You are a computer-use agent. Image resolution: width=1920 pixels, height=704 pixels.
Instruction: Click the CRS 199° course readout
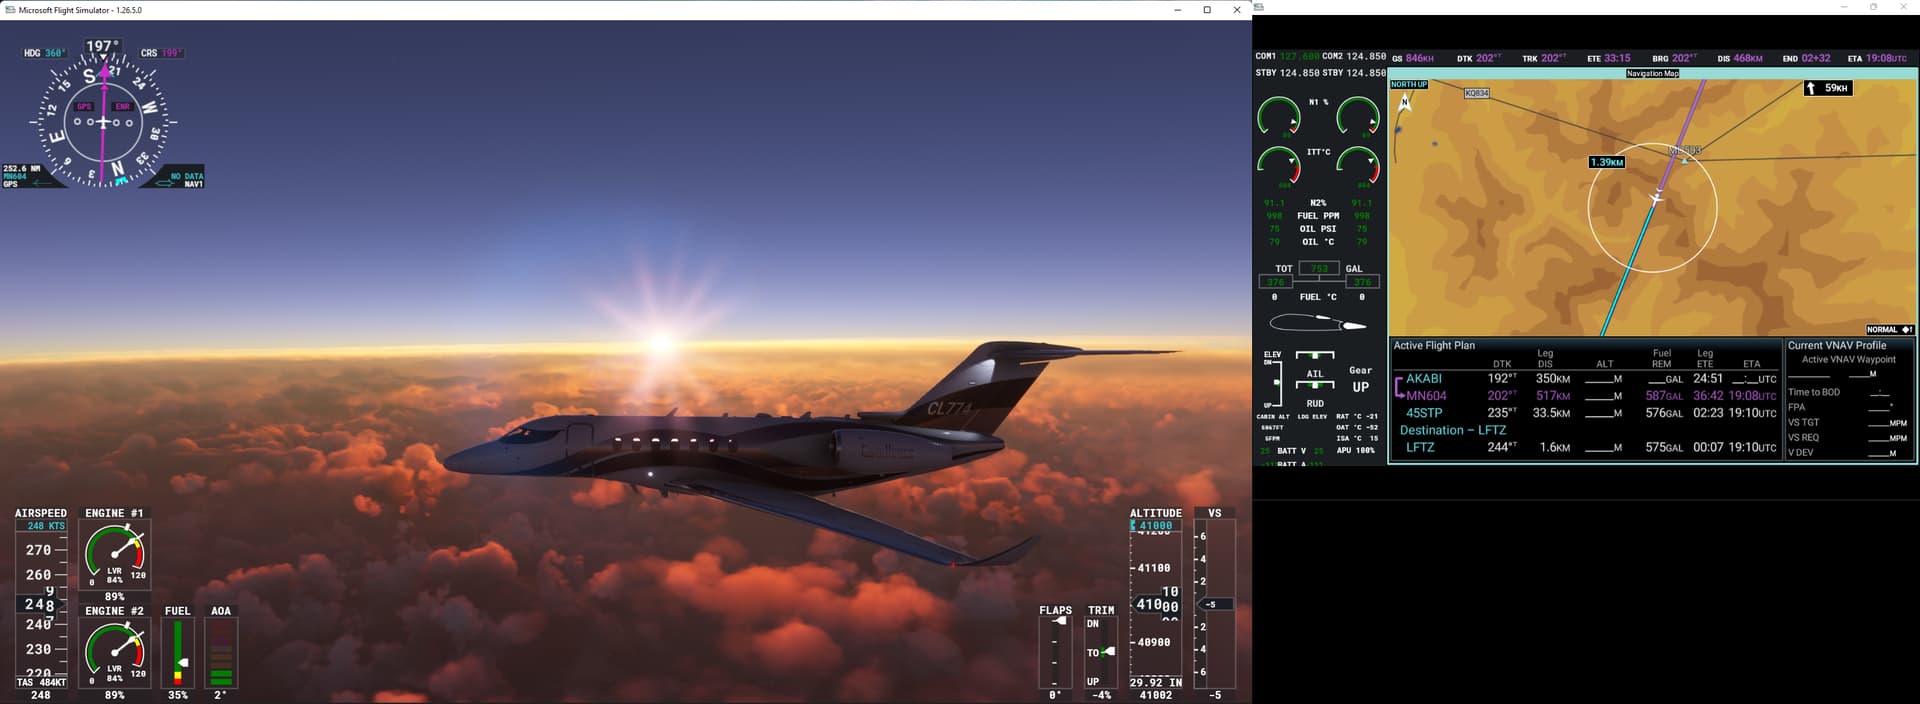[x=161, y=53]
